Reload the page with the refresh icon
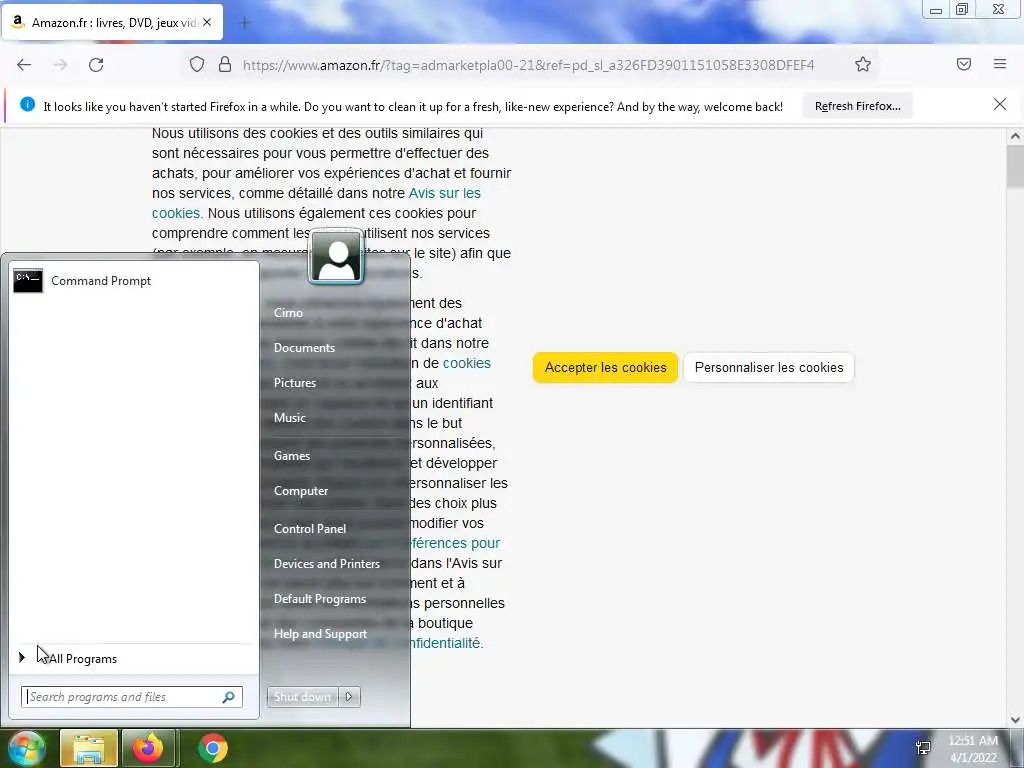This screenshot has width=1024, height=768. 96,65
